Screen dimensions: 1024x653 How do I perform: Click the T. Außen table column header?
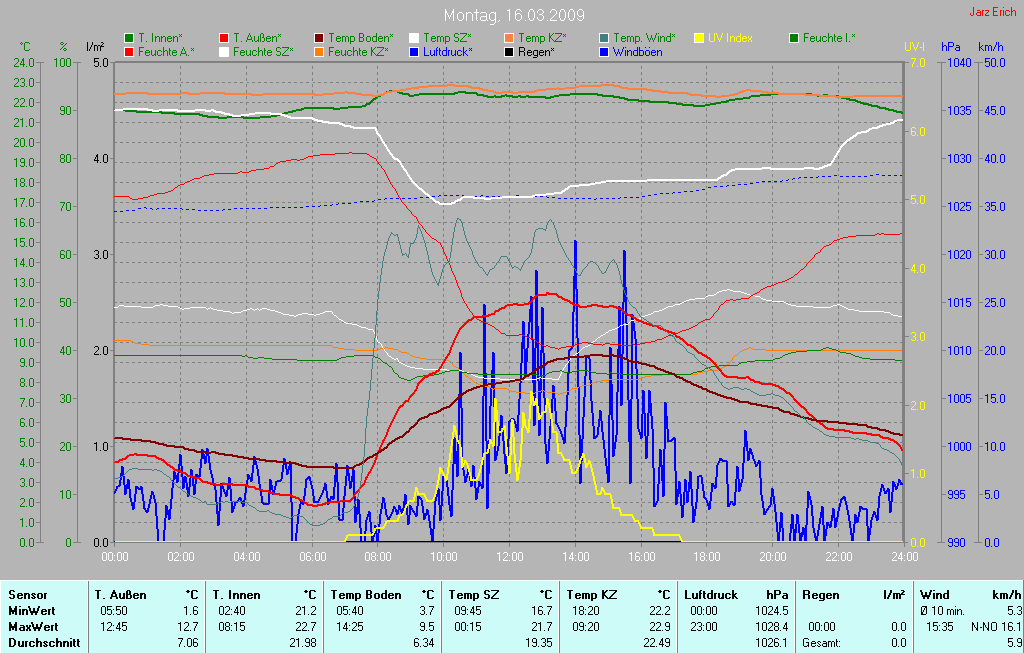120,595
